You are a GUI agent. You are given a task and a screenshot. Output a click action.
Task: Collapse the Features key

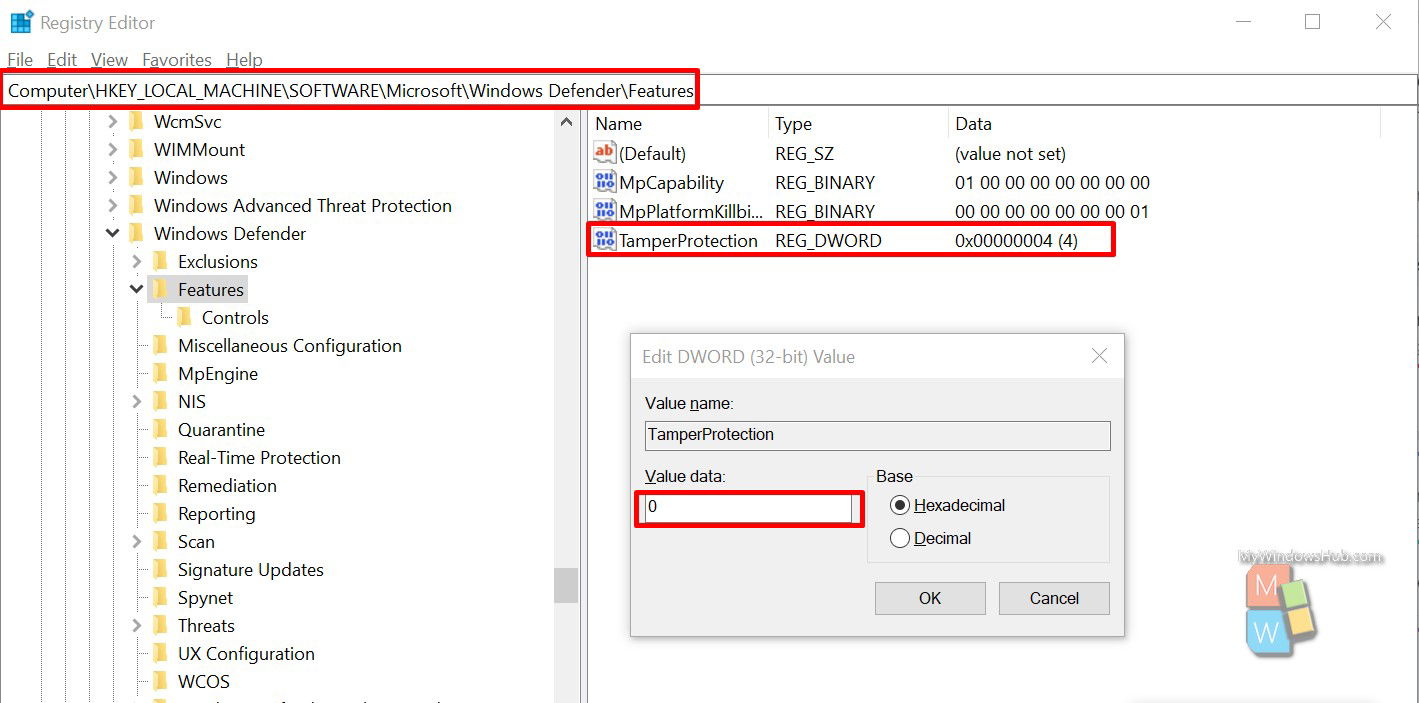[137, 290]
